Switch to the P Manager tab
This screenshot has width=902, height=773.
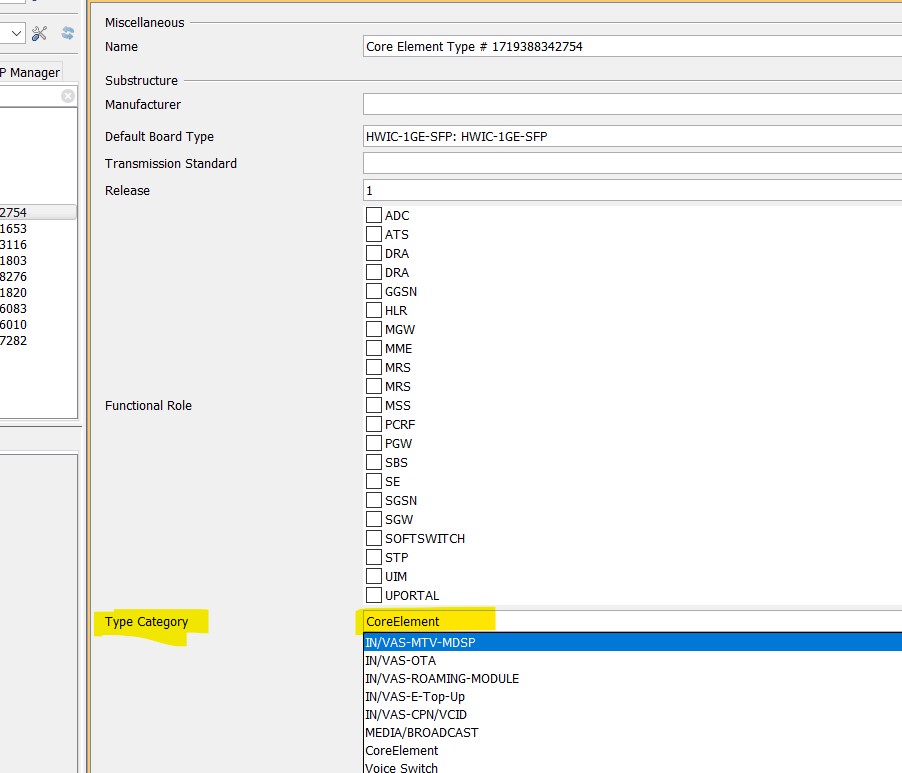point(30,72)
